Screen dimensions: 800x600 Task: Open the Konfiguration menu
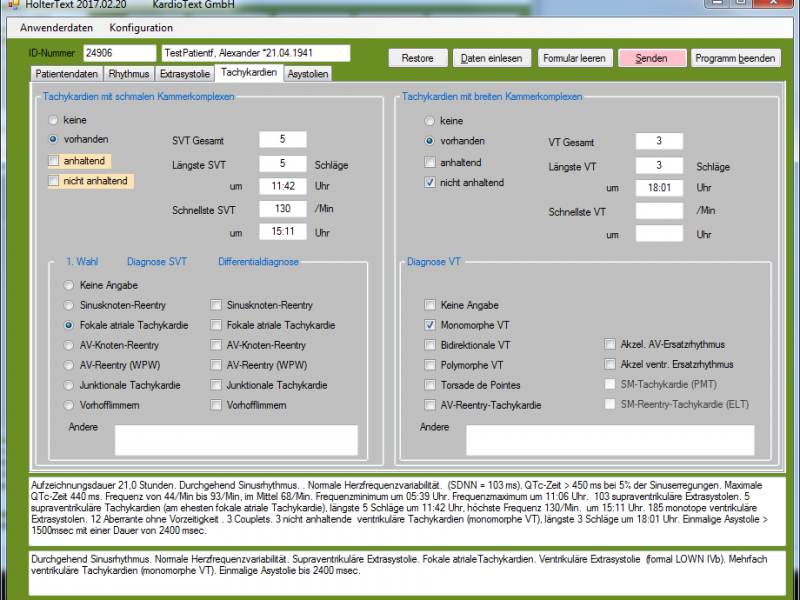[141, 28]
